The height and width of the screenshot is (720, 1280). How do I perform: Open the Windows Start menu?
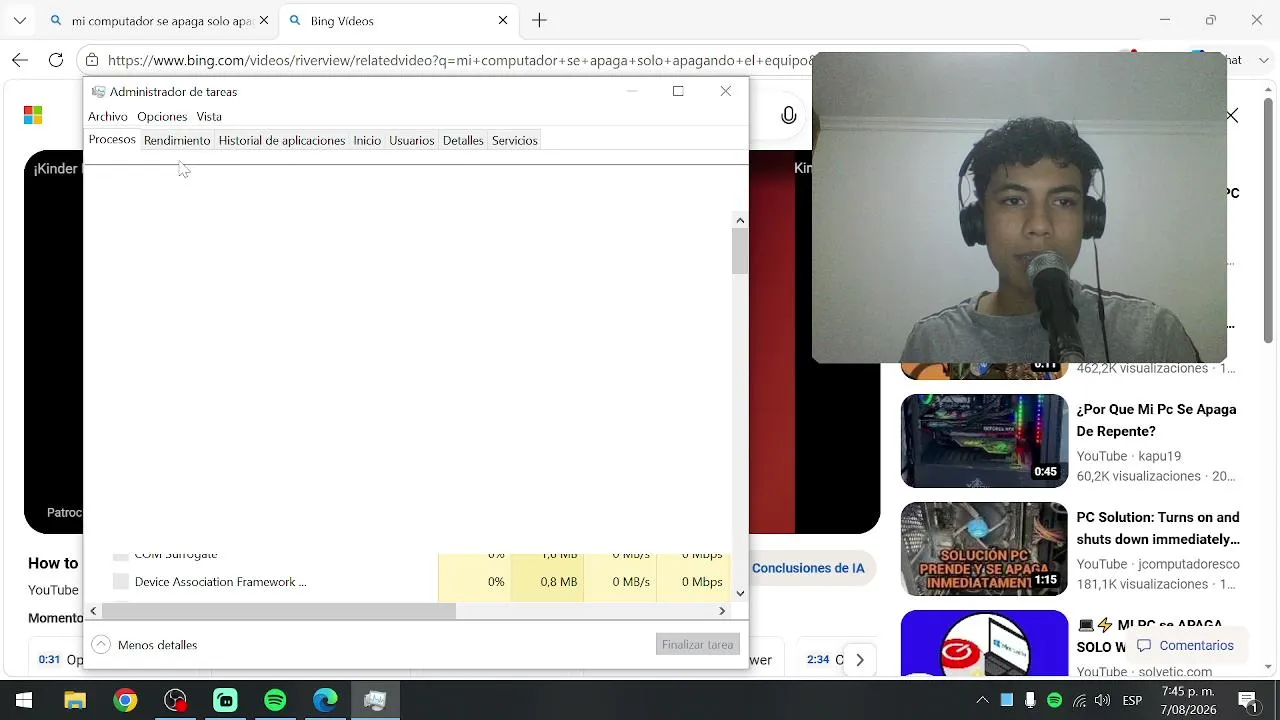click(x=24, y=700)
